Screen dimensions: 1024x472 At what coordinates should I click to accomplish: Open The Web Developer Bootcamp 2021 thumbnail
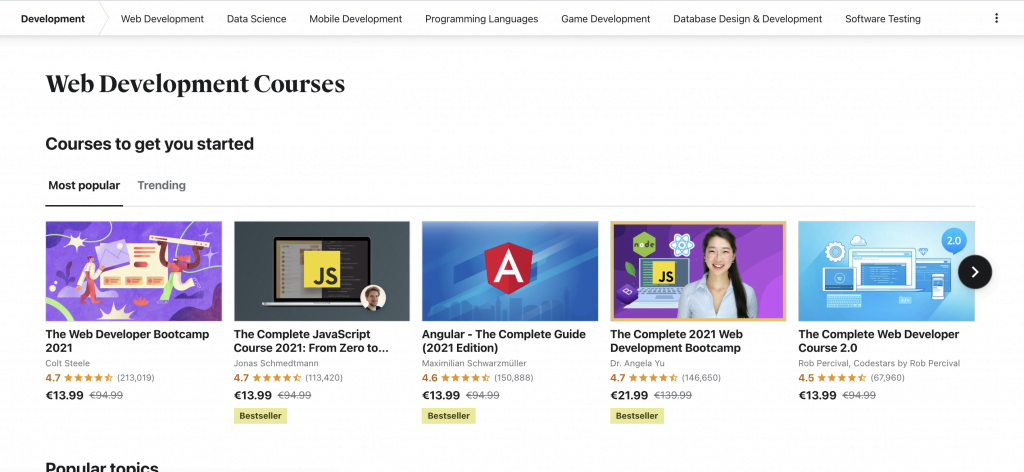(134, 271)
